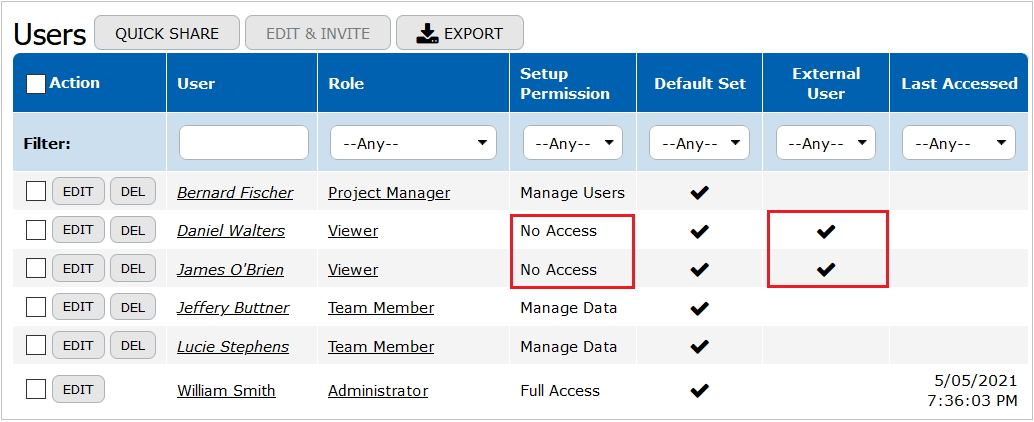Screen dimensions: 1034x422
Task: Click Default Set checkmark for Lucie Stephens
Action: (699, 346)
